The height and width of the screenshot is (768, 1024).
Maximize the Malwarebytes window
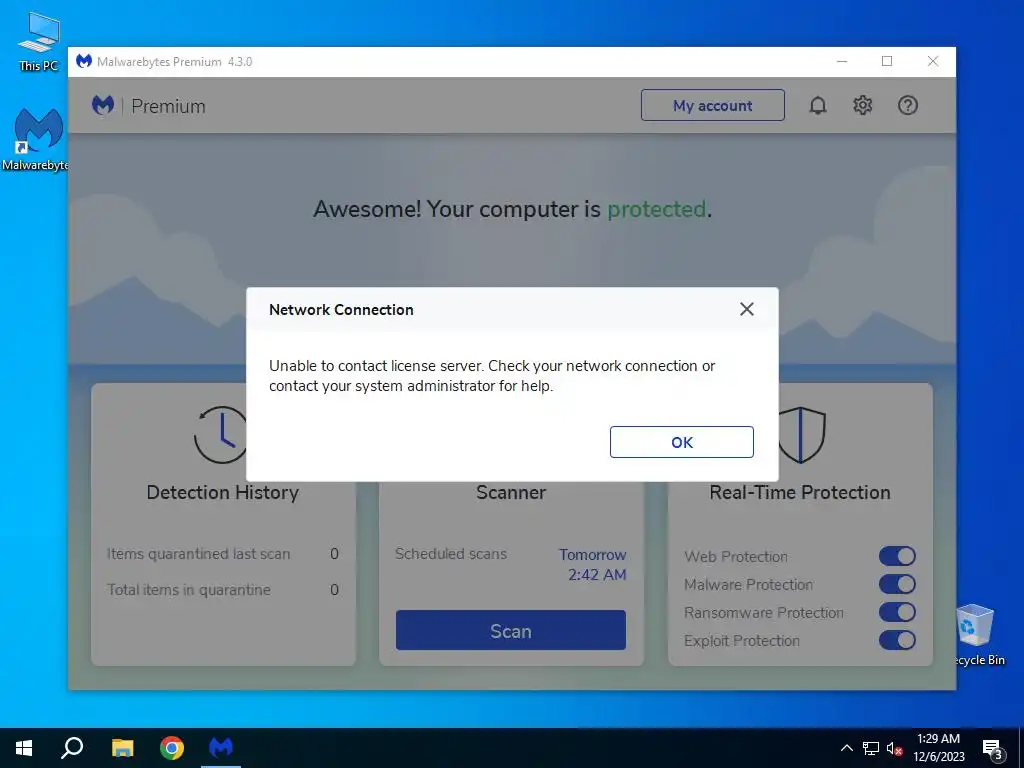coord(887,61)
